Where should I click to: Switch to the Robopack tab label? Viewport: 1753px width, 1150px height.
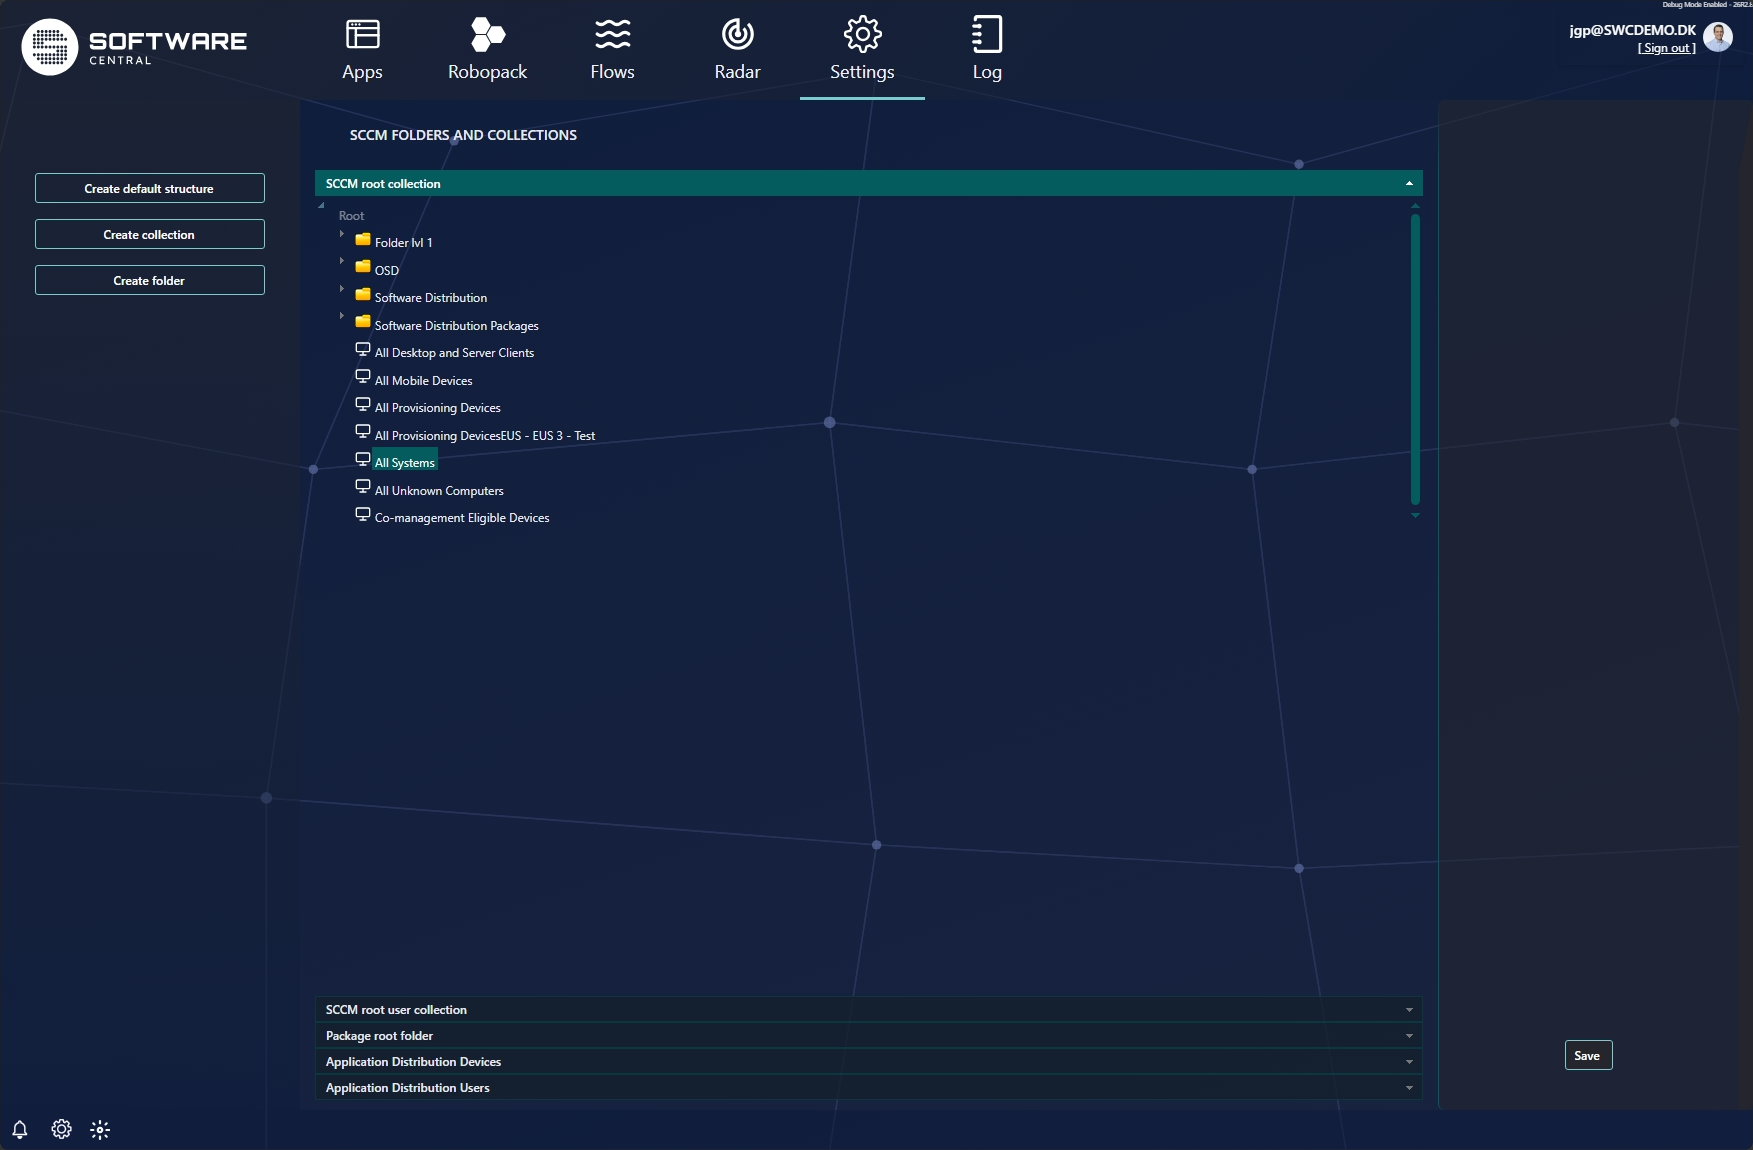[487, 72]
